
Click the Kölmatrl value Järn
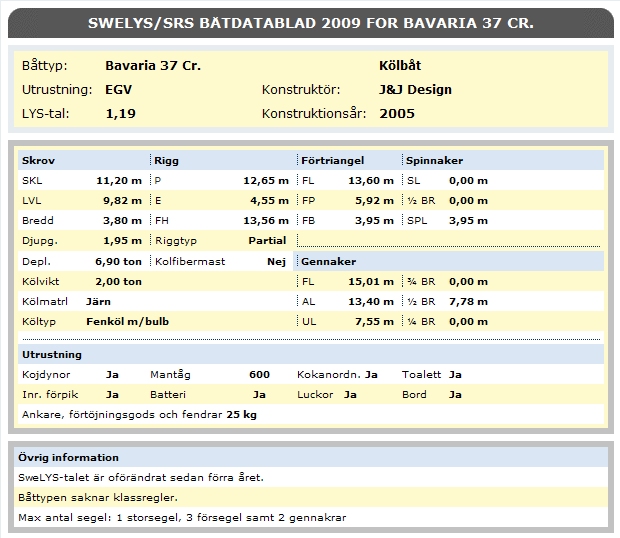(x=98, y=302)
